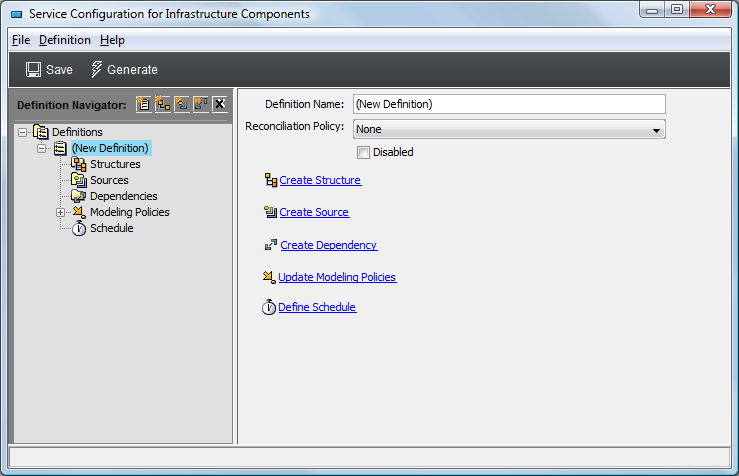Select the Definitions root folder icon
This screenshot has height=476, width=739.
pos(41,132)
